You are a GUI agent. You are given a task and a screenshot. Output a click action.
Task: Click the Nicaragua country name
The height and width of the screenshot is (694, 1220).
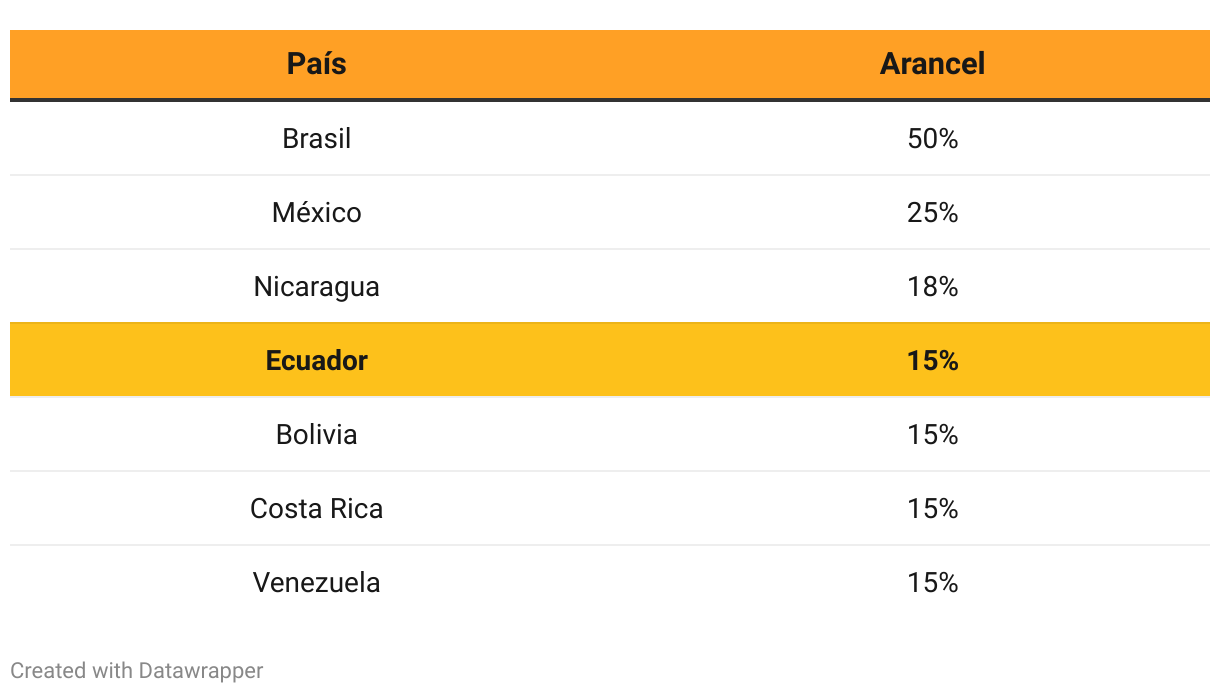tap(317, 286)
